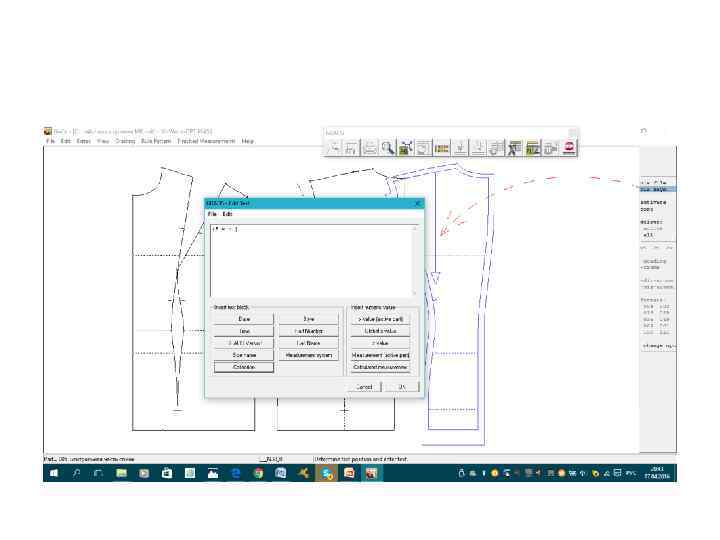The height and width of the screenshot is (540, 720).
Task: Cancel the Edit Text dialog
Action: coord(364,387)
